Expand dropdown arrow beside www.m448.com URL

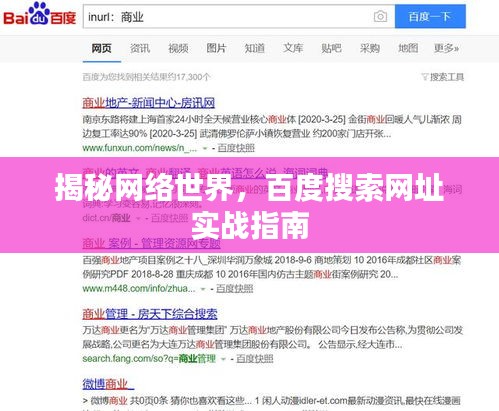[203, 289]
